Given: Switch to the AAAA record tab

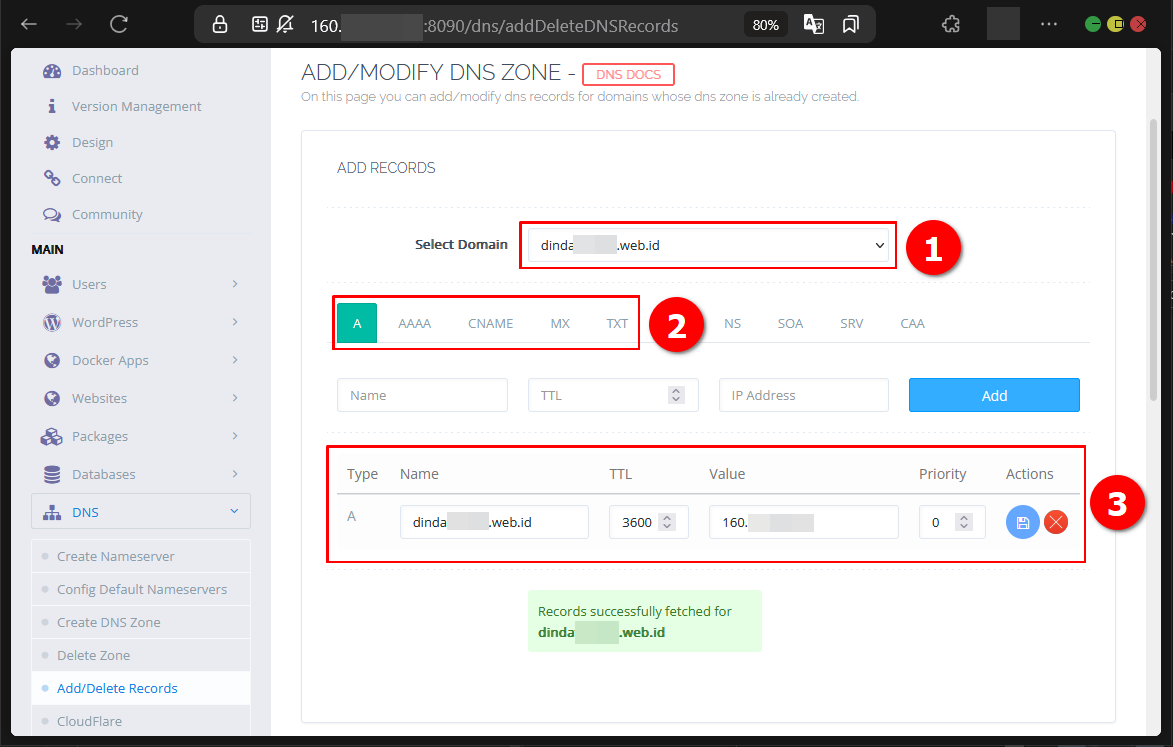Looking at the screenshot, I should (414, 323).
